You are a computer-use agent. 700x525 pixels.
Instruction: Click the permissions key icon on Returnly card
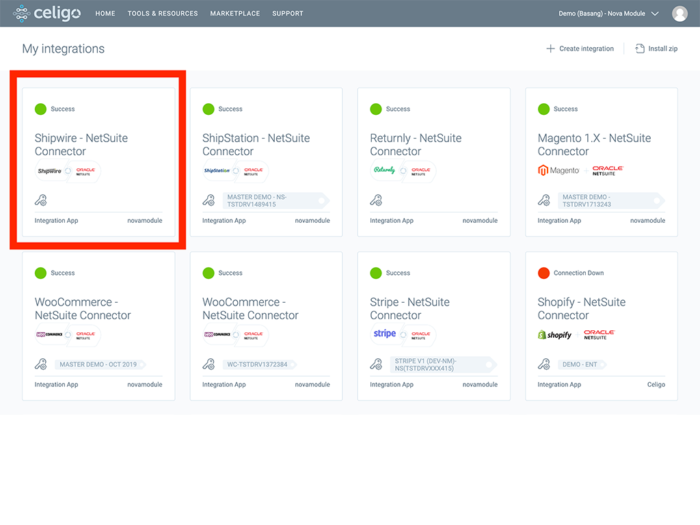point(376,200)
